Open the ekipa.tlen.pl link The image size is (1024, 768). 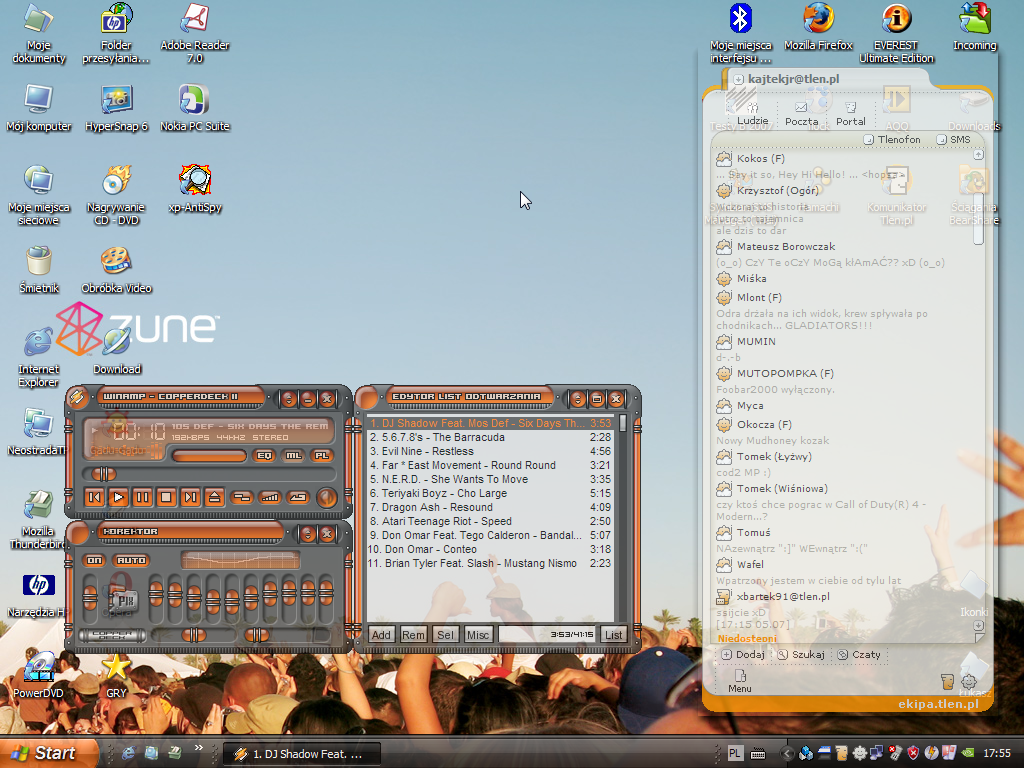pos(938,704)
